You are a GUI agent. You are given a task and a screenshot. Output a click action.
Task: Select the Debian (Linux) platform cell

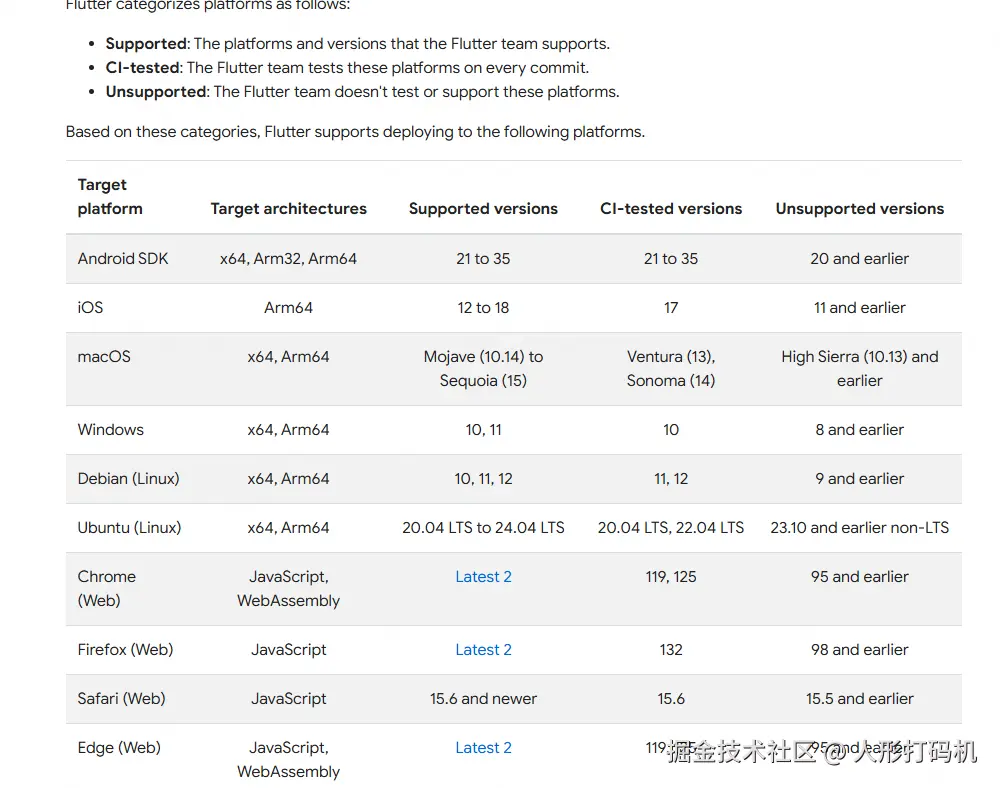(129, 479)
